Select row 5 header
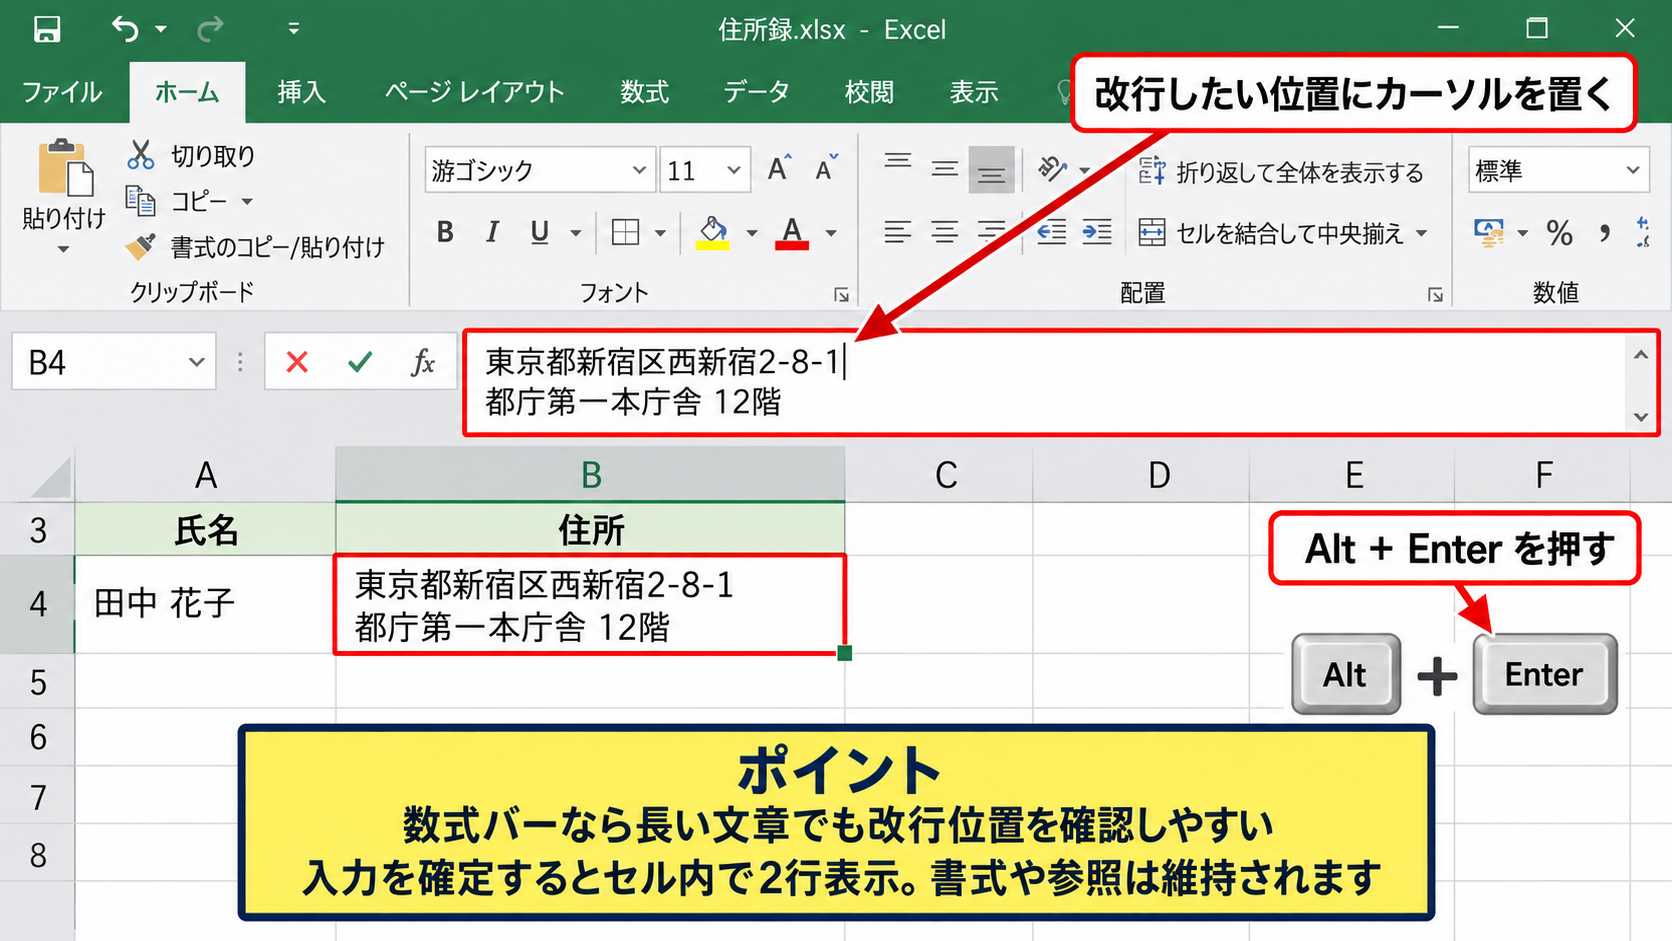This screenshot has height=941, width=1672. (38, 682)
